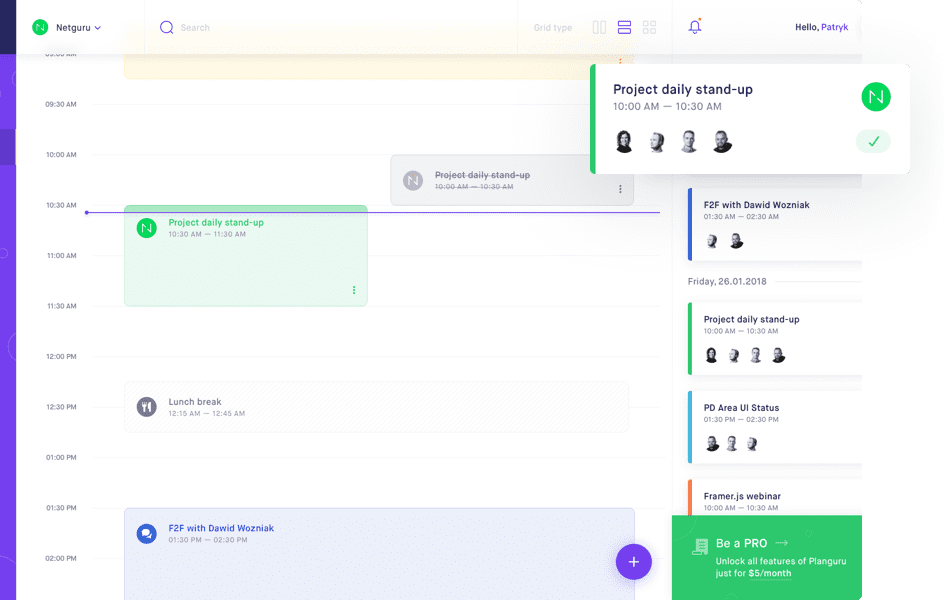Open F2F with Dawid Wozniak calendar event
The image size is (945, 600).
379,554
